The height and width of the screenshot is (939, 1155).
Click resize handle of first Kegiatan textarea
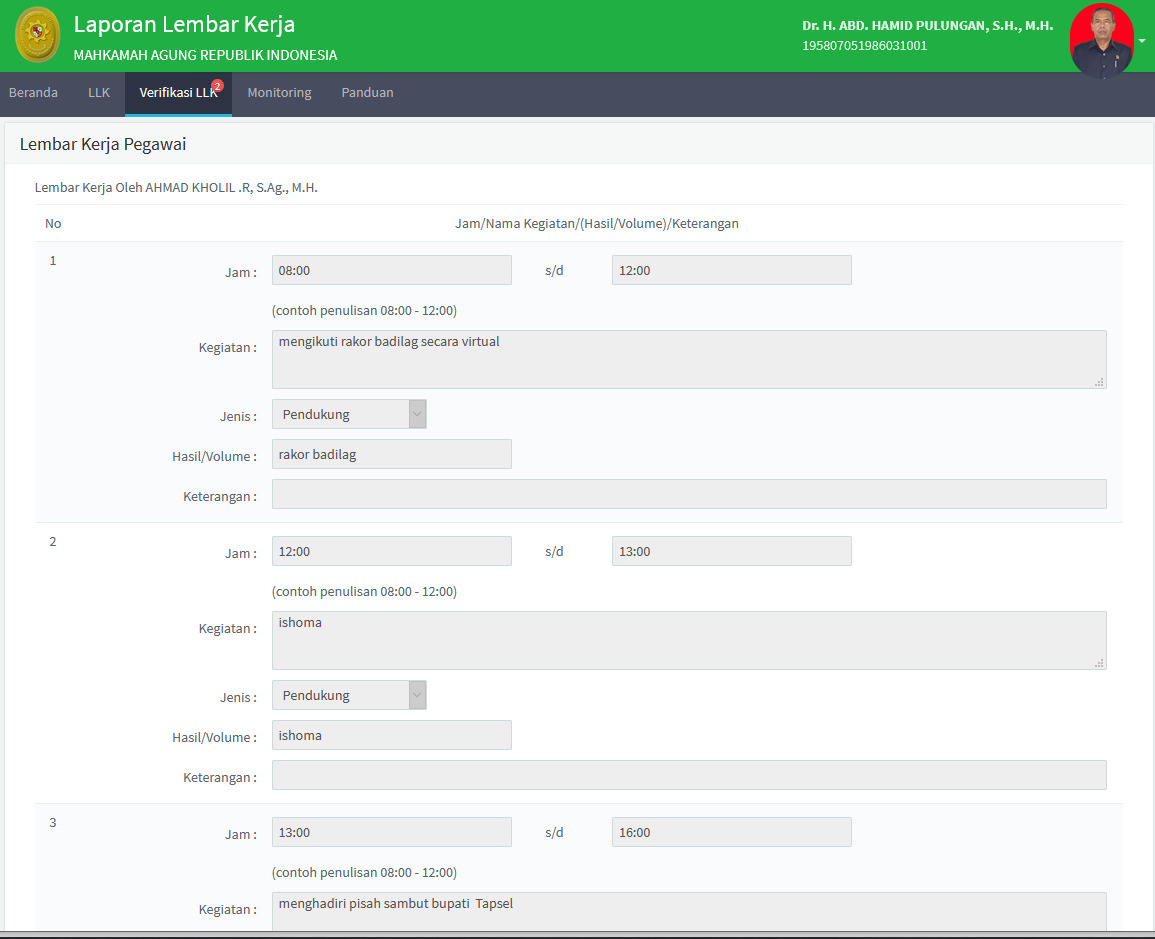(1099, 382)
